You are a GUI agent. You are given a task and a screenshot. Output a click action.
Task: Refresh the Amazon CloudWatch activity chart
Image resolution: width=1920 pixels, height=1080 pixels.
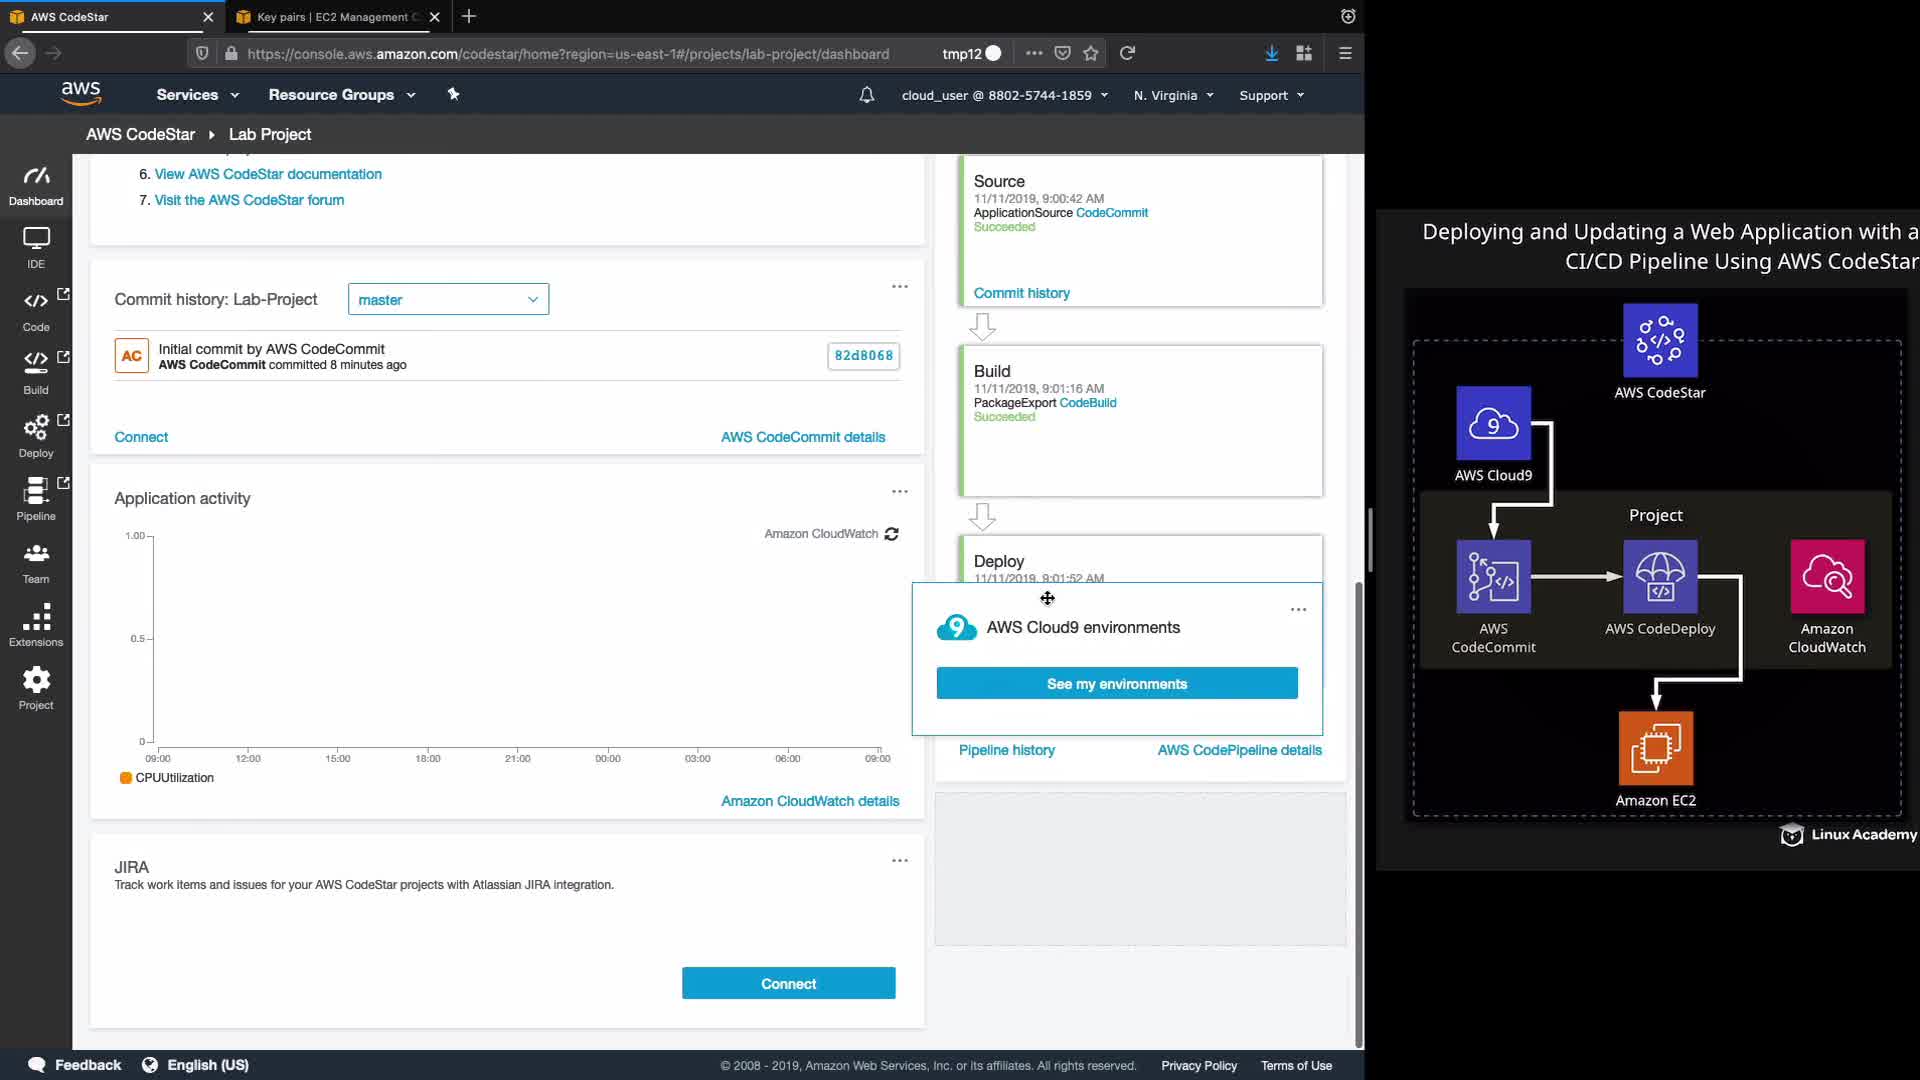click(892, 534)
